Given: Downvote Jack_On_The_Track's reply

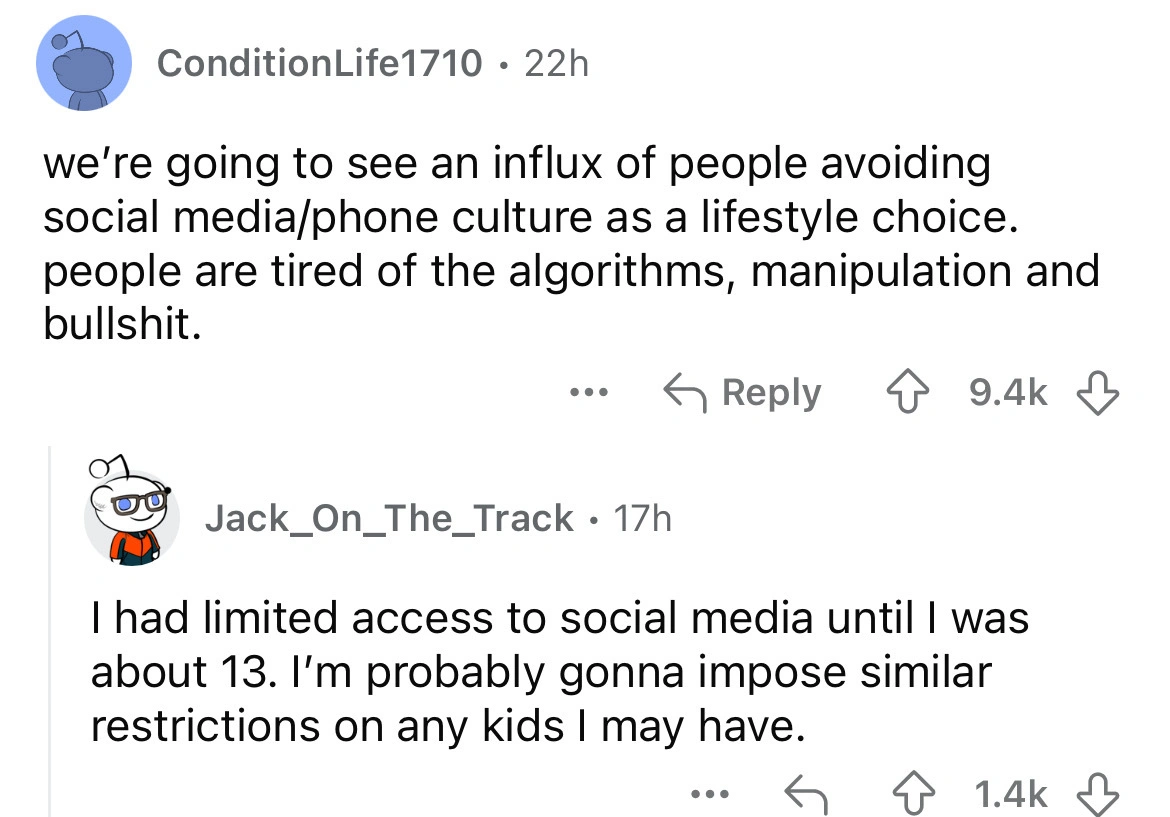Looking at the screenshot, I should tap(1098, 794).
